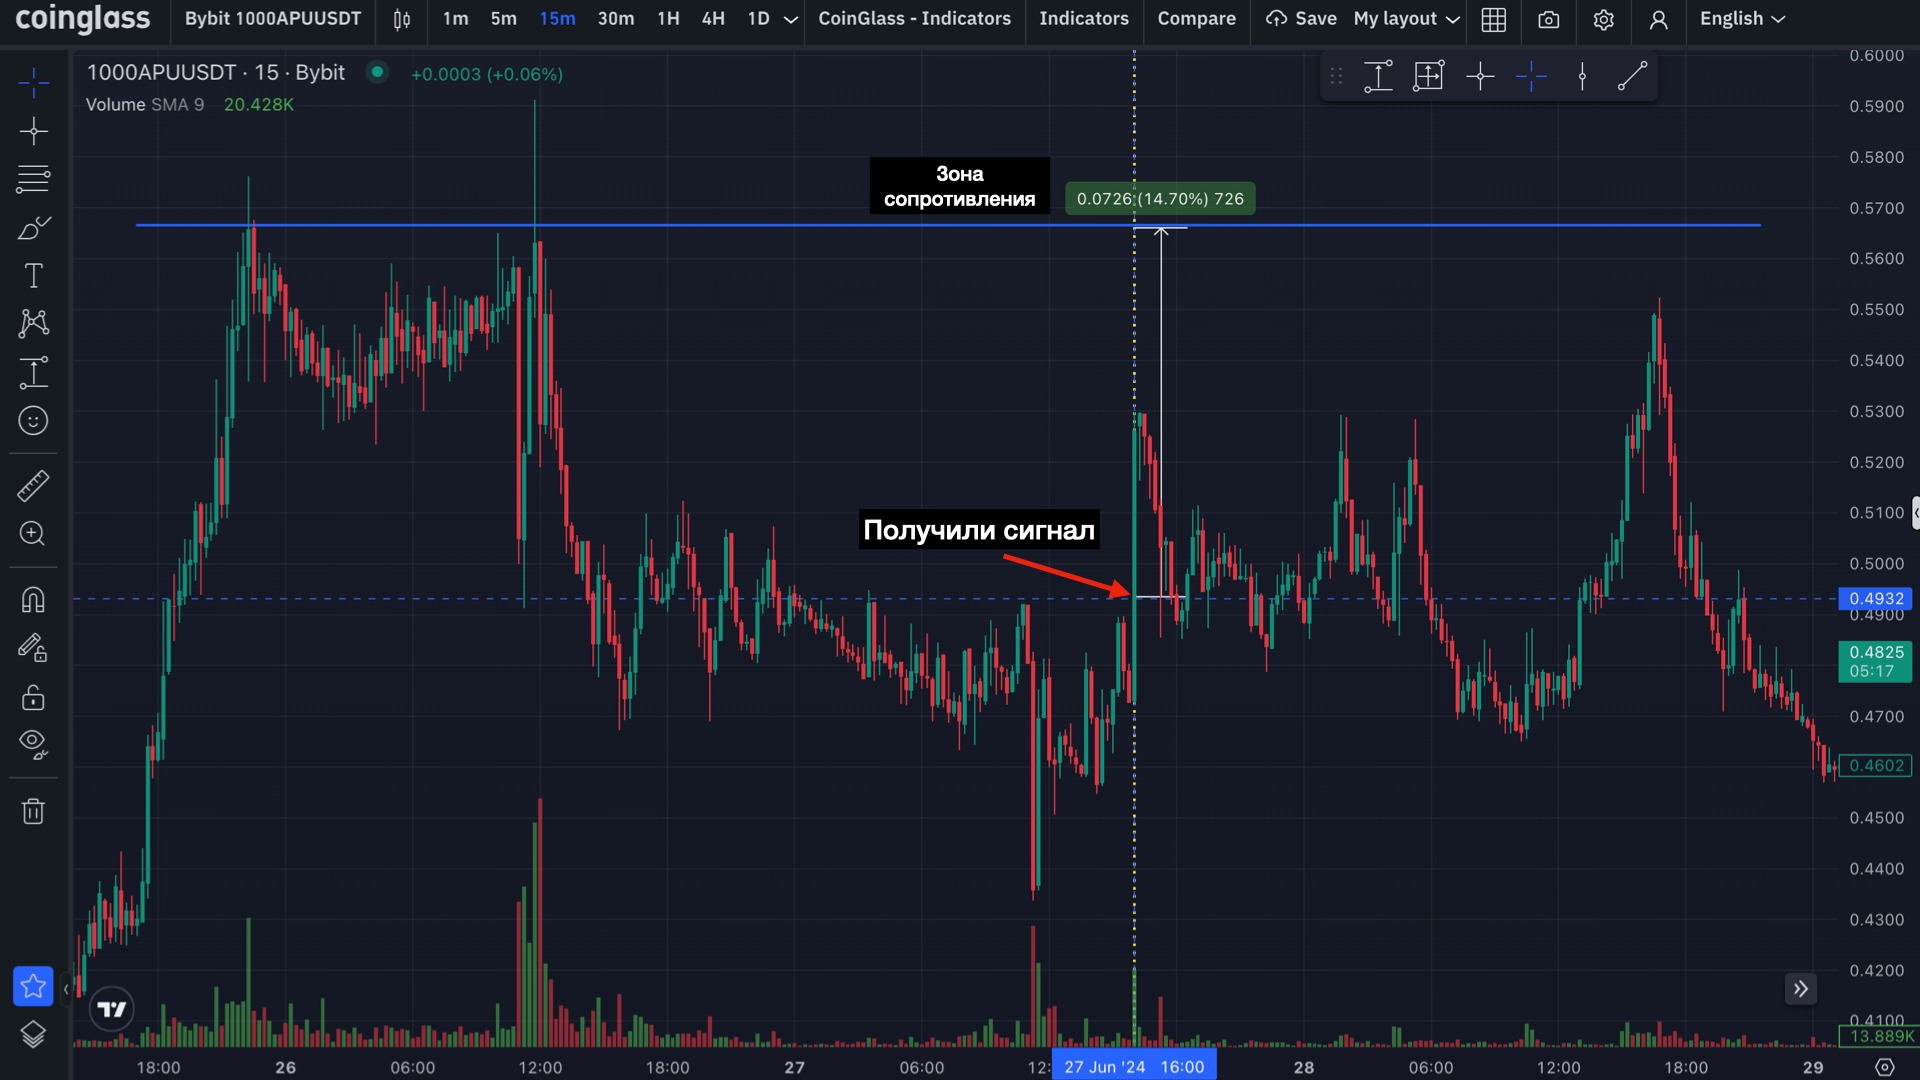The image size is (1920, 1080).
Task: Click the Zoom in magnifier tool
Action: click(33, 534)
